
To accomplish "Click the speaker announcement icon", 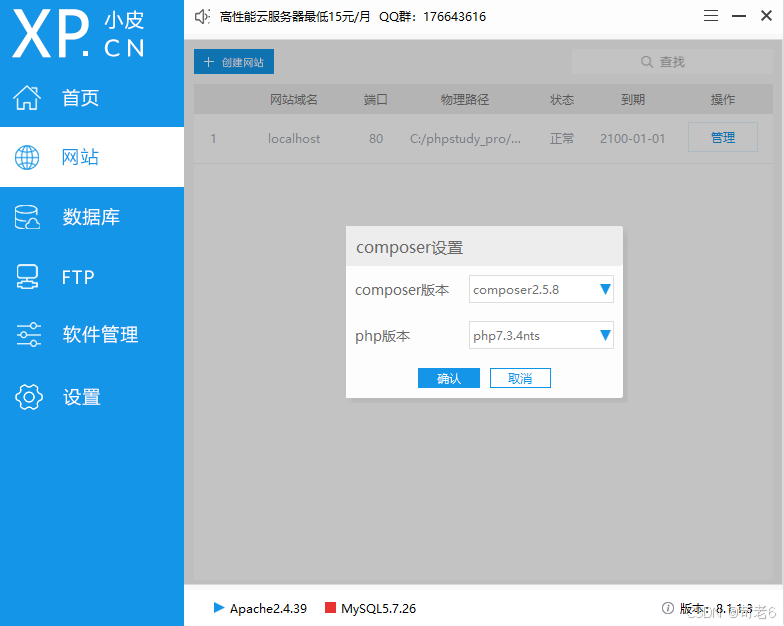I will 202,16.
